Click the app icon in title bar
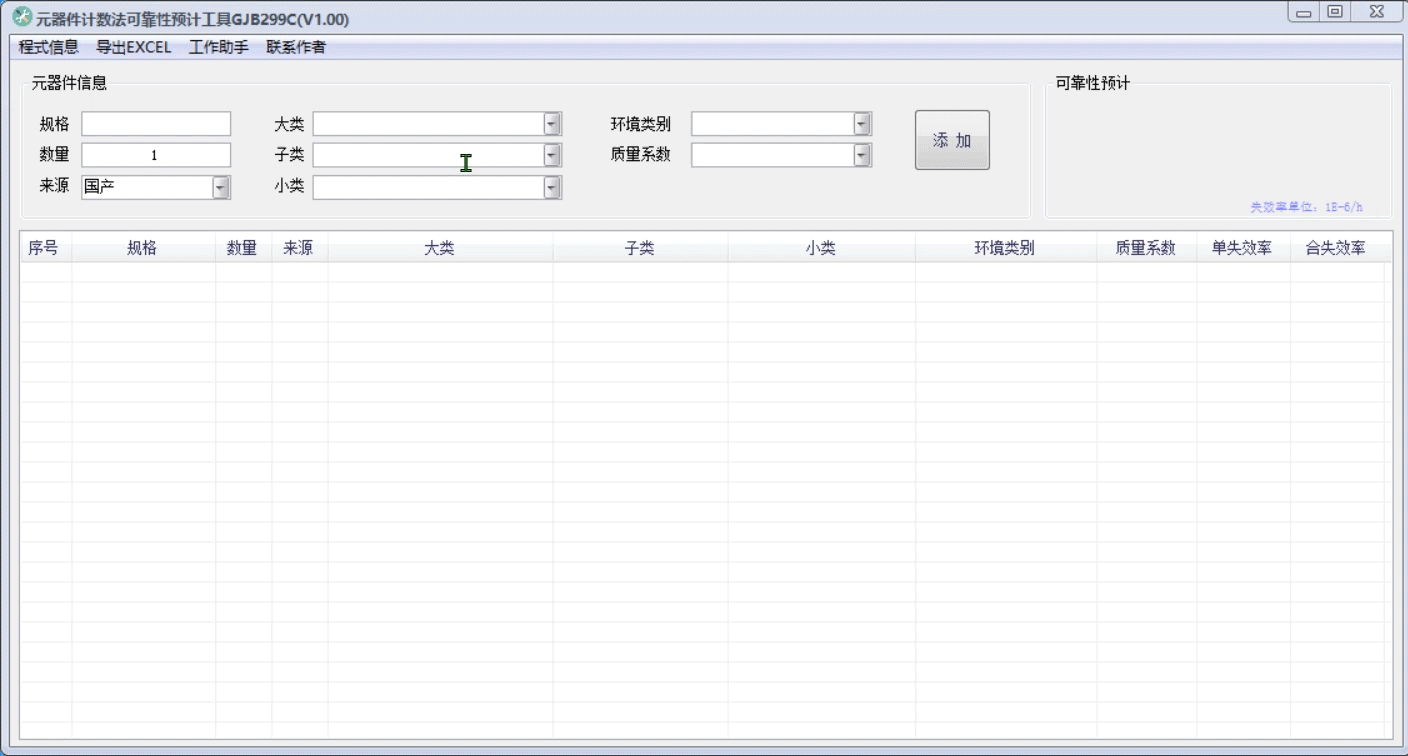 [x=22, y=17]
